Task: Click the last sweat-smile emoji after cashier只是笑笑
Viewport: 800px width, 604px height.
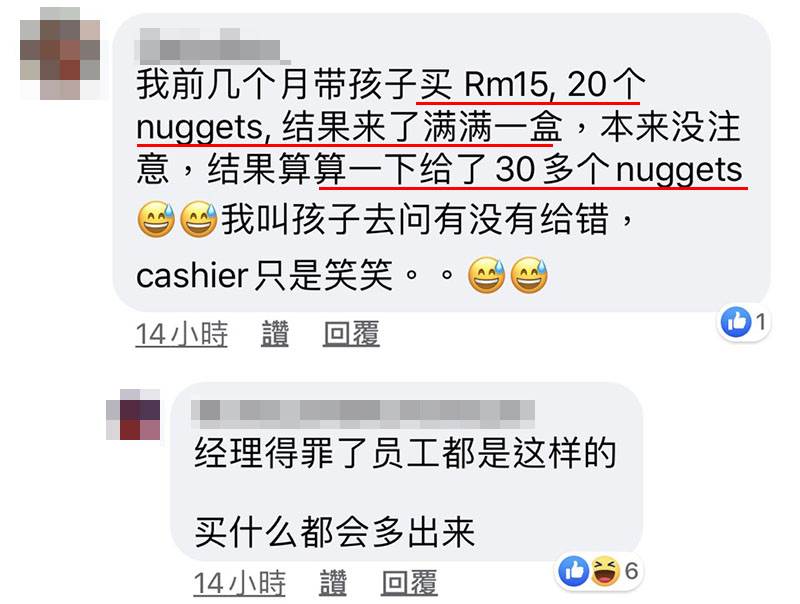Action: pyautogui.click(x=529, y=275)
